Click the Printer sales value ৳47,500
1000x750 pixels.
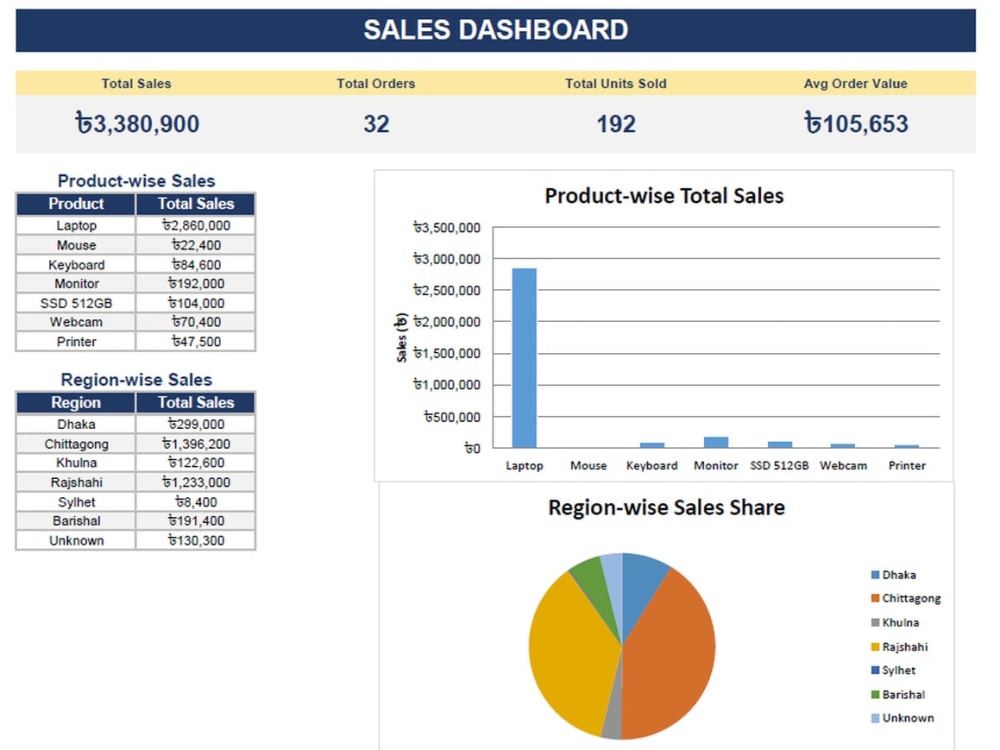(x=196, y=341)
